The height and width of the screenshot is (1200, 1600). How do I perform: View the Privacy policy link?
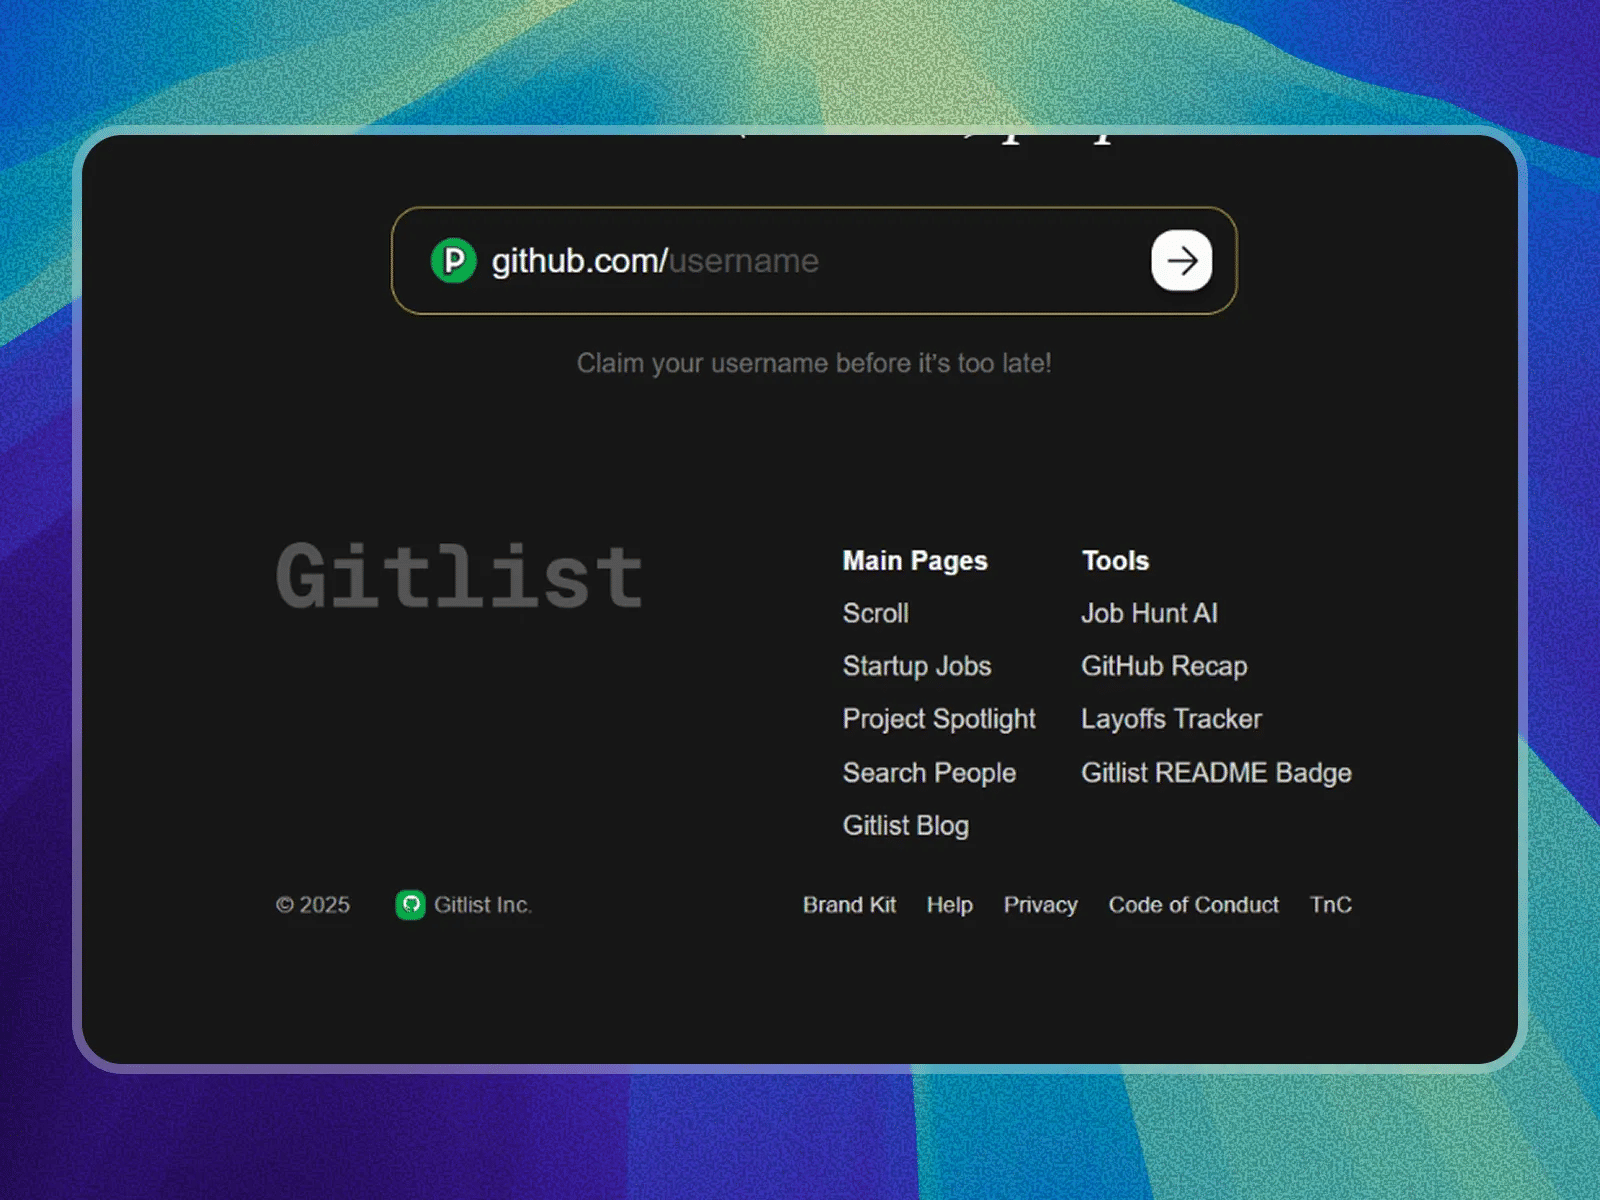(1040, 905)
